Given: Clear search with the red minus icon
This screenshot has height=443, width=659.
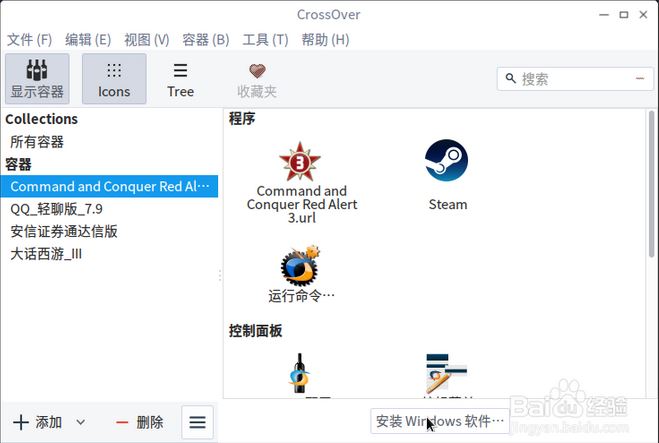Looking at the screenshot, I should 640,79.
